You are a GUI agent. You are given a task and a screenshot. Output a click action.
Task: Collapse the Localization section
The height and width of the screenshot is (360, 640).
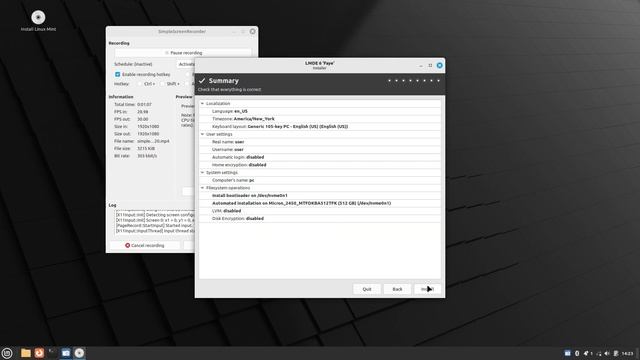pyautogui.click(x=202, y=104)
